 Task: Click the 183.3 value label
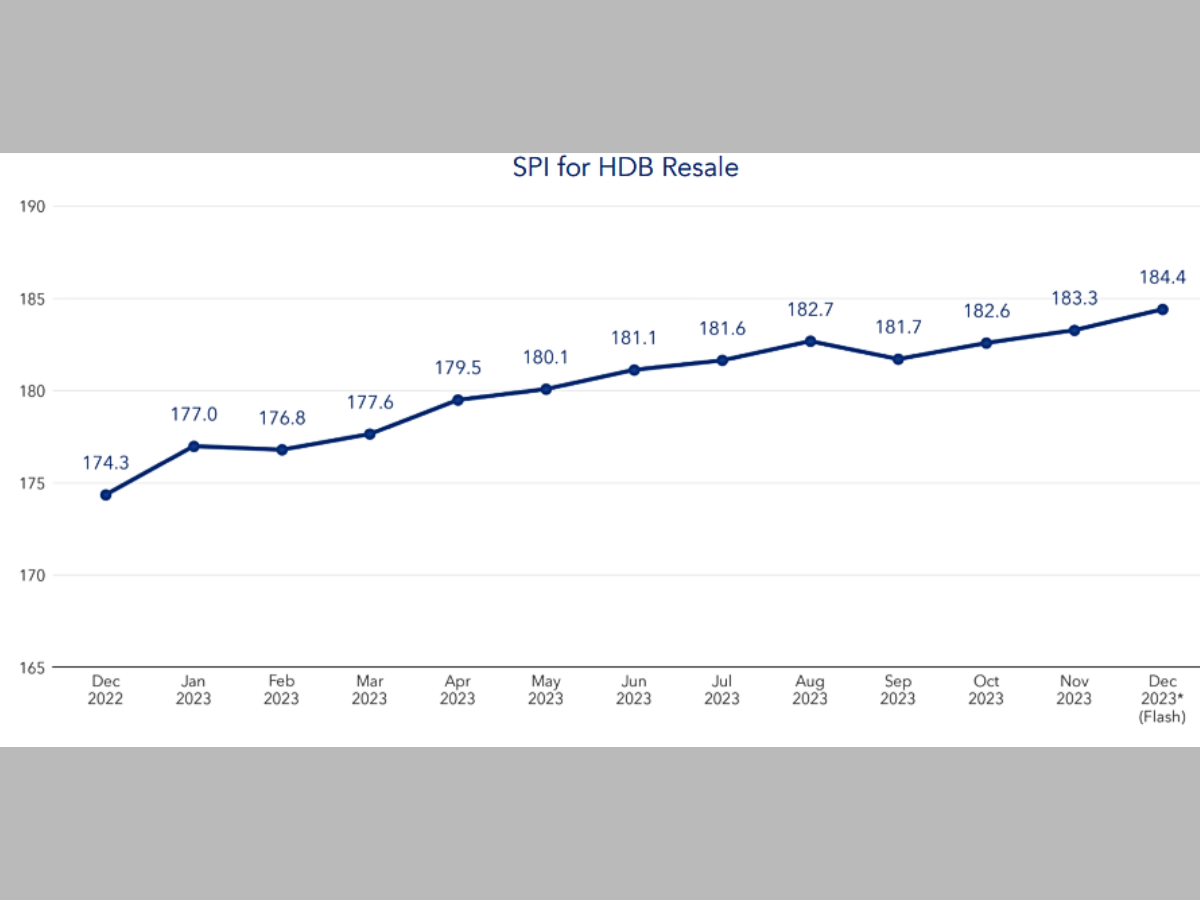click(x=1074, y=298)
